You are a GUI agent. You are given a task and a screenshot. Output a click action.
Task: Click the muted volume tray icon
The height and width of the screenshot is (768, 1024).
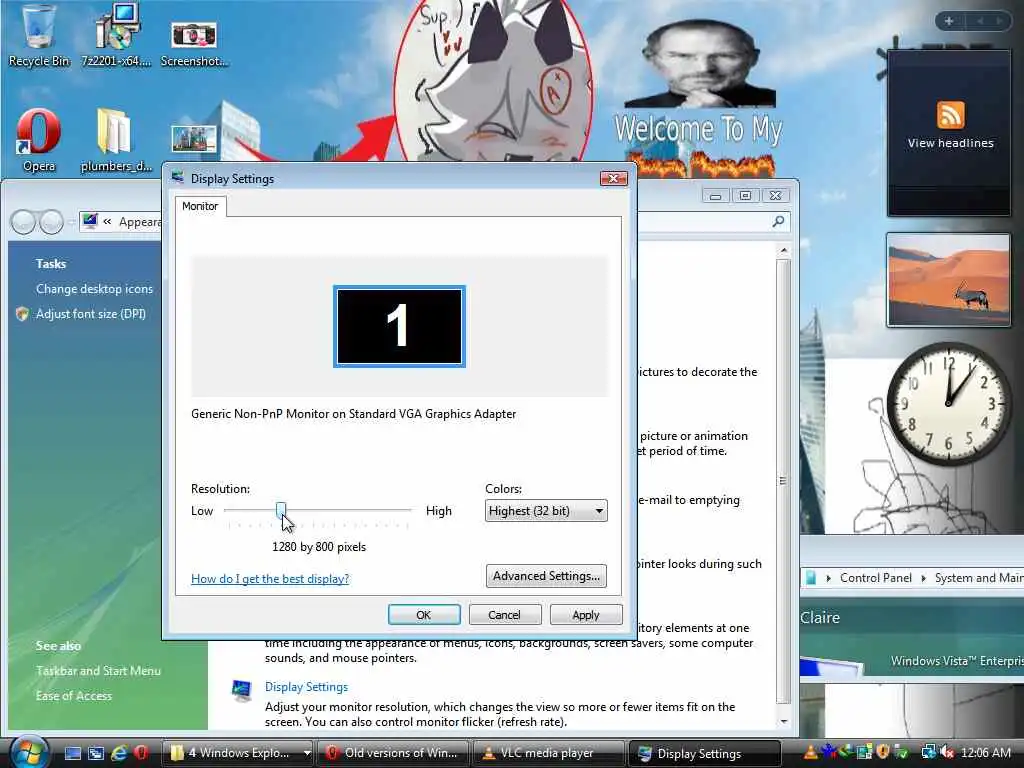tap(946, 752)
